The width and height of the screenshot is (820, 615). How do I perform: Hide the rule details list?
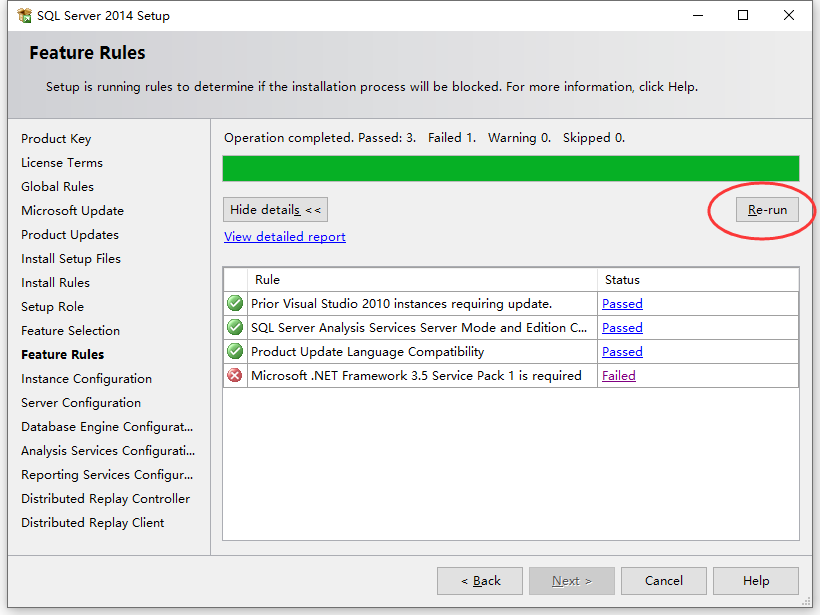pos(275,210)
